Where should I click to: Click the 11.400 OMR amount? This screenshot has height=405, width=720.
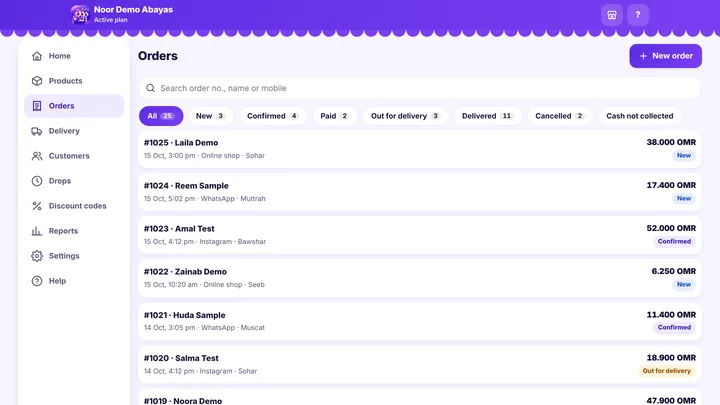click(x=671, y=315)
